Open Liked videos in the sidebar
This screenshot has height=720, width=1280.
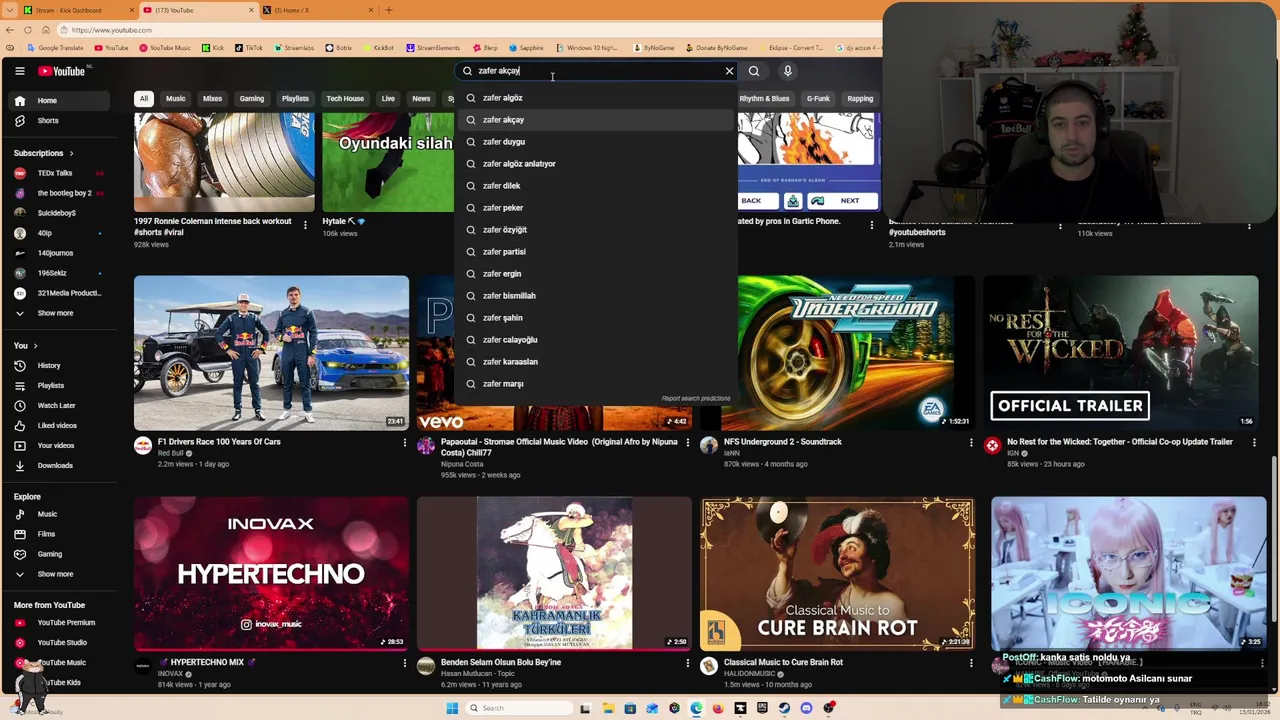57,426
